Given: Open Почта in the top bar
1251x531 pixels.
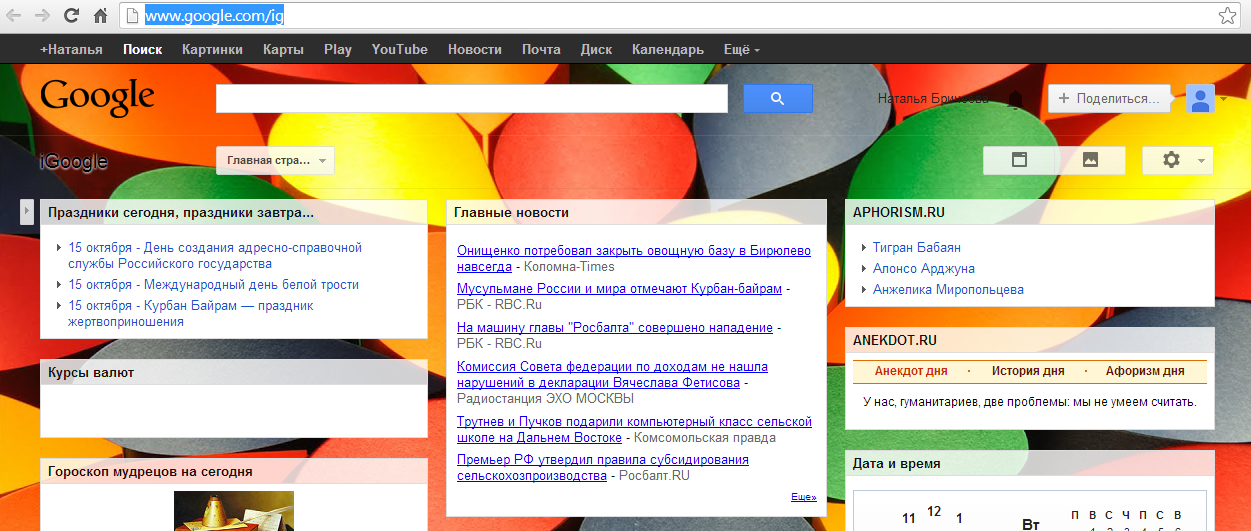Looking at the screenshot, I should tap(541, 49).
